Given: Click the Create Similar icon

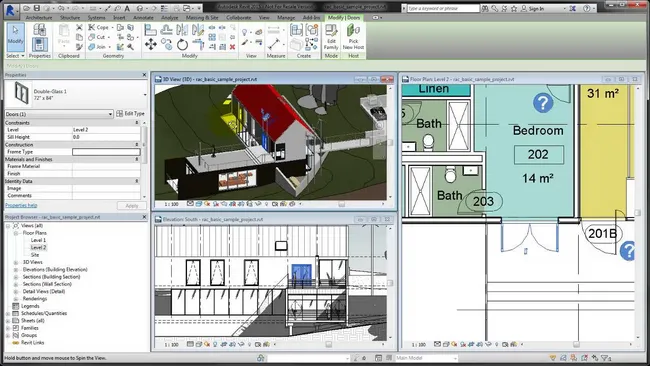Looking at the screenshot, I should [x=312, y=44].
